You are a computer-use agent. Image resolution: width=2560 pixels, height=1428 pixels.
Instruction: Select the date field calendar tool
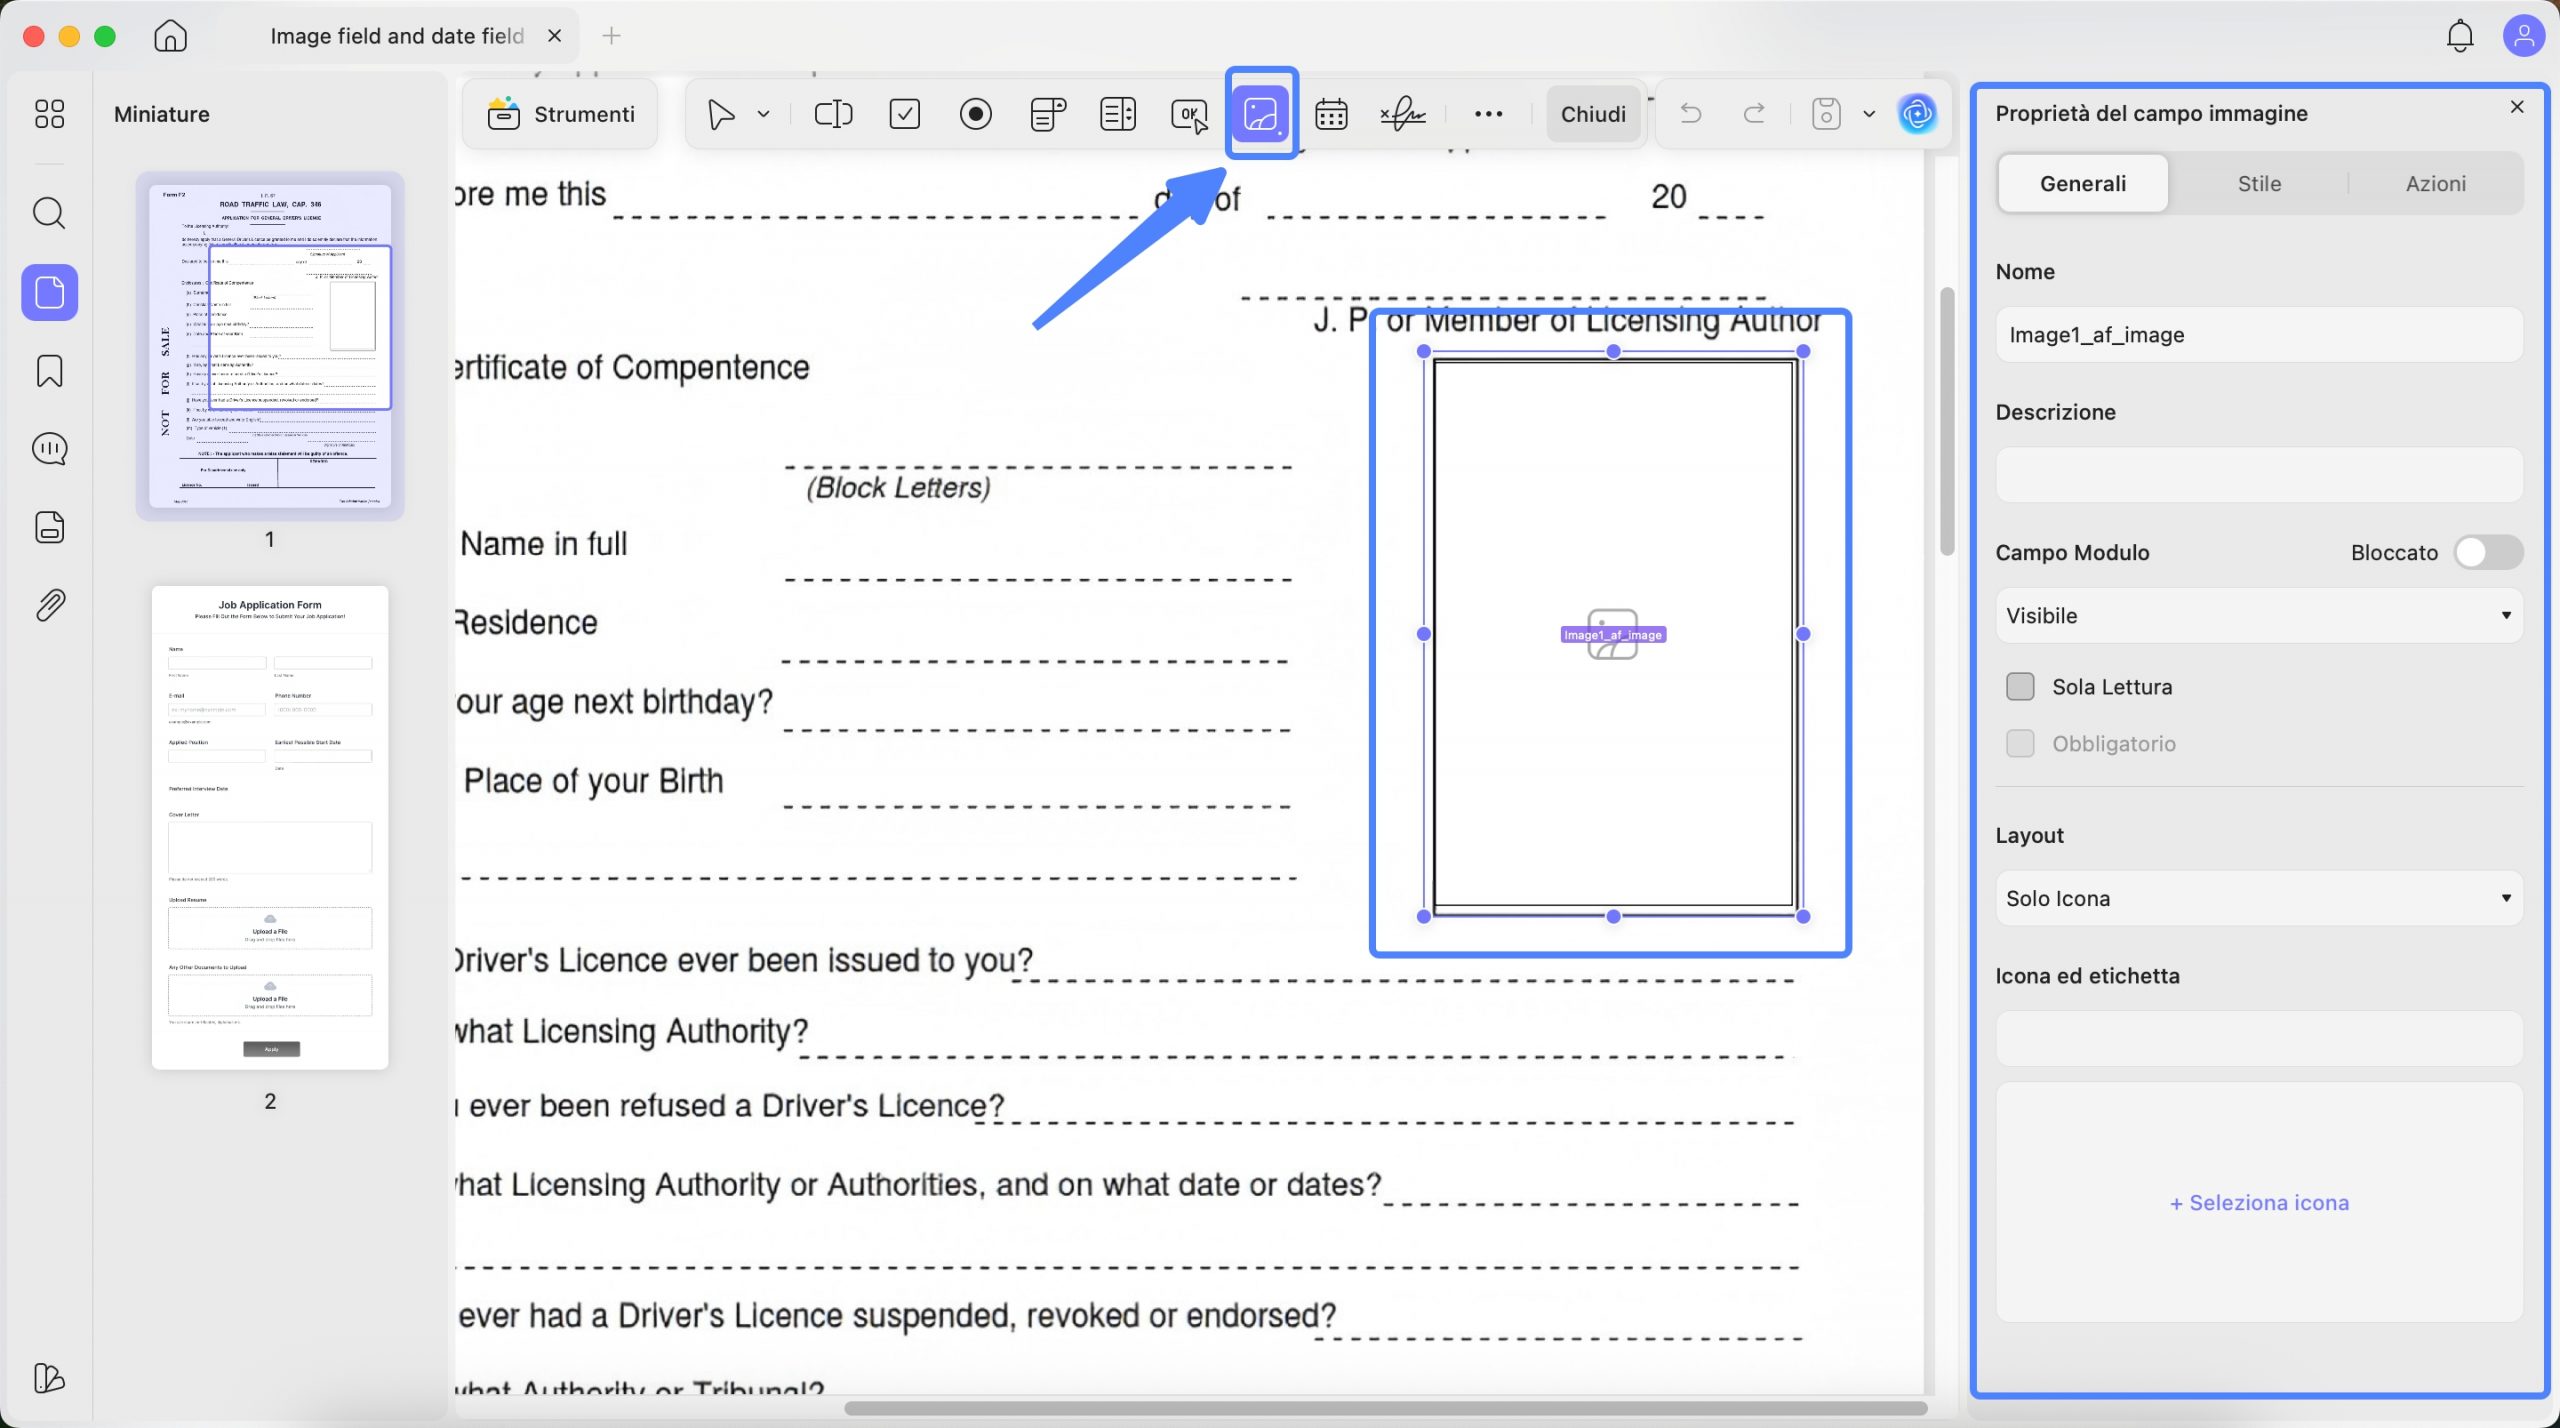tap(1331, 114)
